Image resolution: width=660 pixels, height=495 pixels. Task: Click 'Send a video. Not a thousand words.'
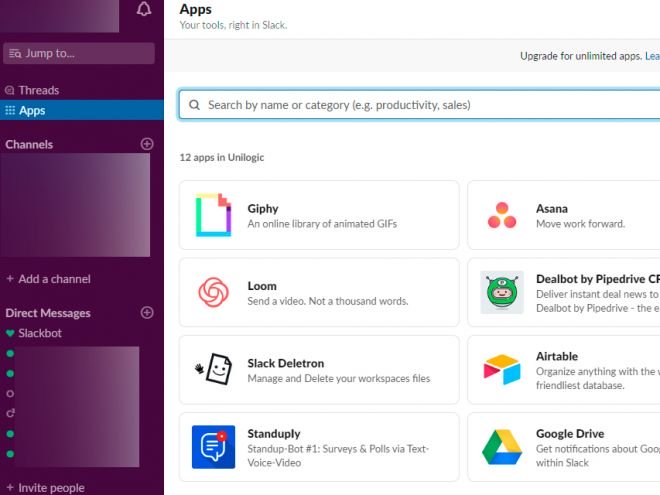[328, 301]
